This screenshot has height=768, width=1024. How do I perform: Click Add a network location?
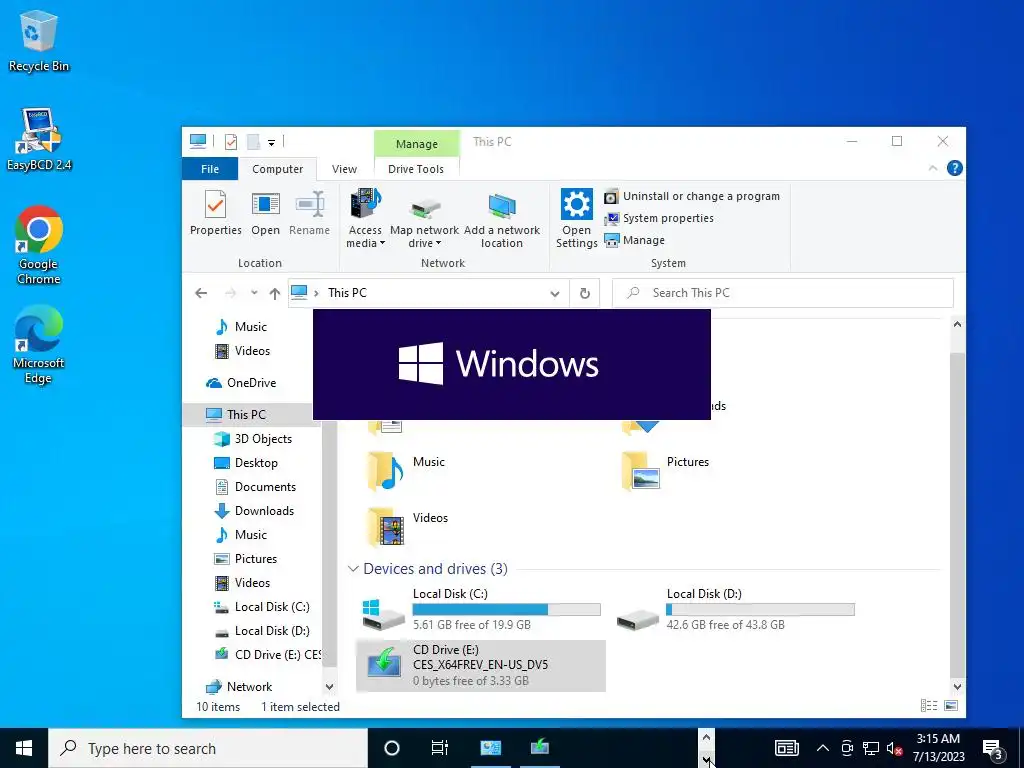tap(502, 219)
